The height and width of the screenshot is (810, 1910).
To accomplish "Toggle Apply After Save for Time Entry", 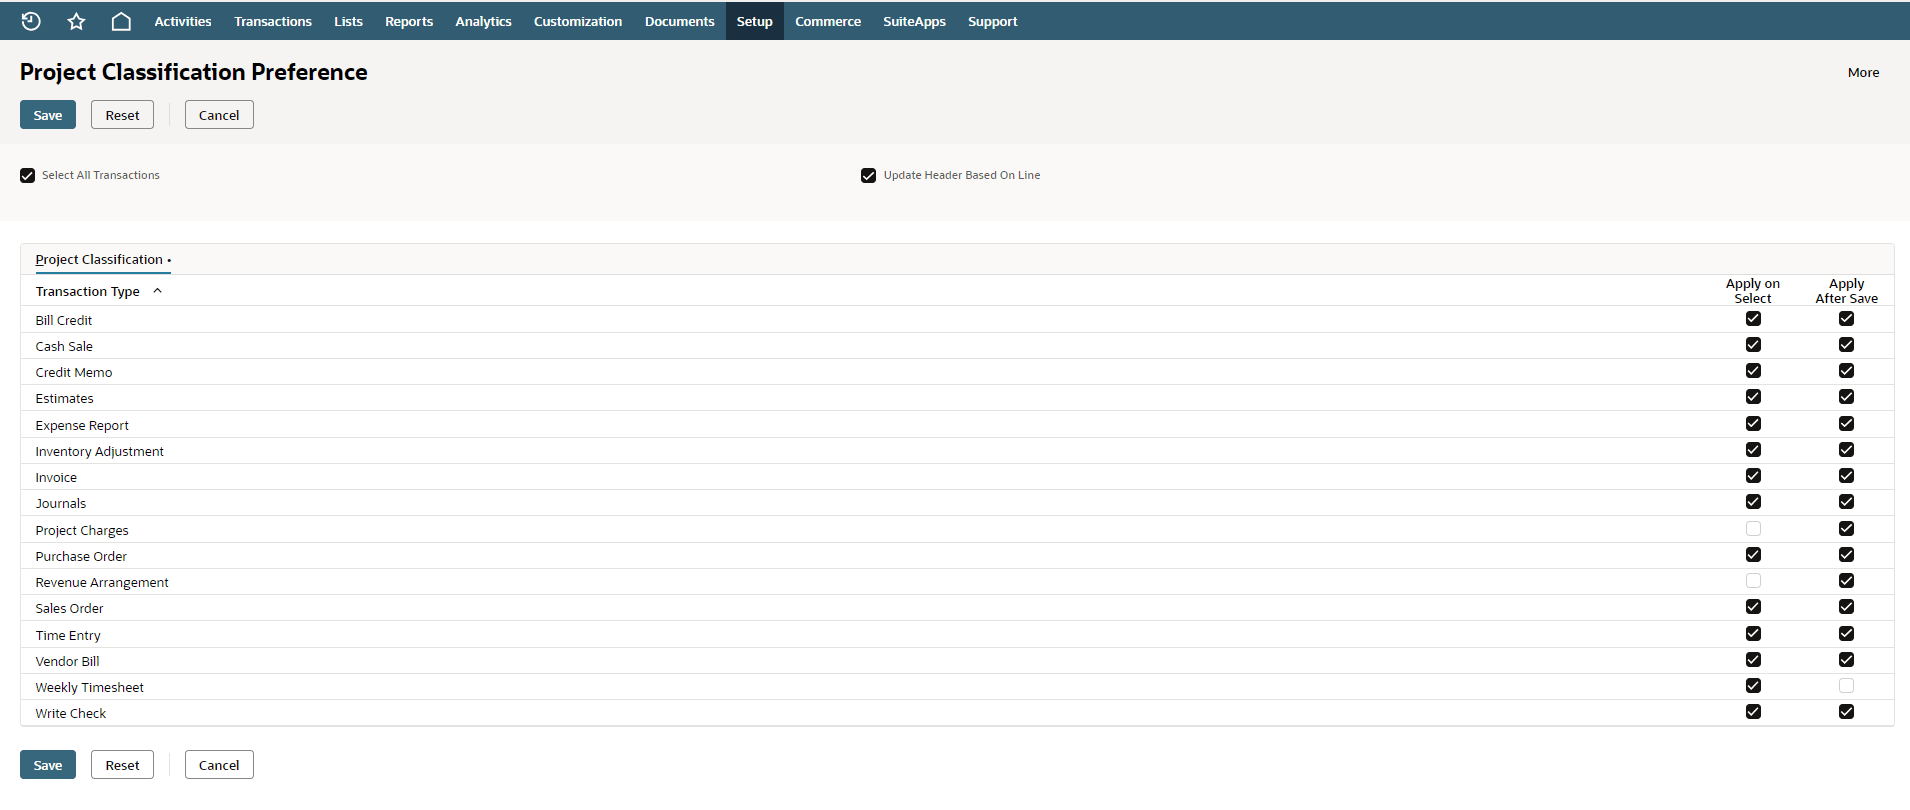I will tap(1846, 634).
